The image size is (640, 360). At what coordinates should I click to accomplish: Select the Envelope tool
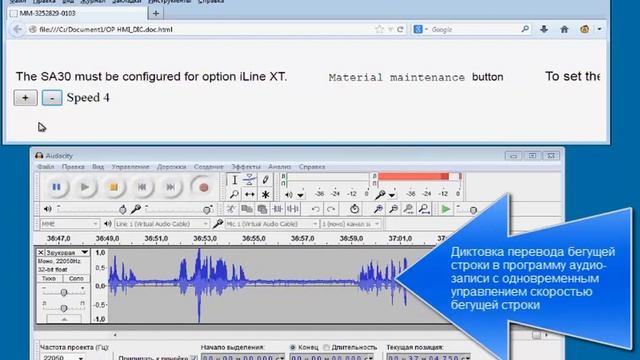(x=249, y=180)
